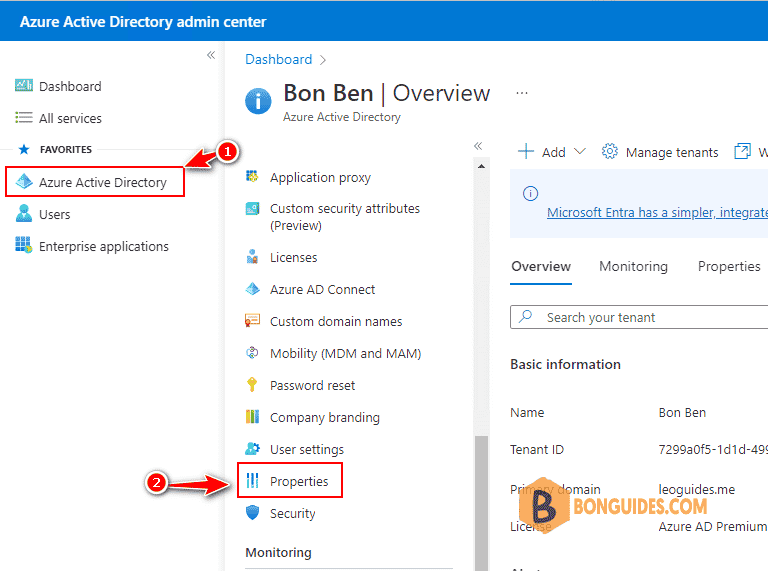Click the Properties sliders icon
The height and width of the screenshot is (571, 768).
pyautogui.click(x=252, y=480)
